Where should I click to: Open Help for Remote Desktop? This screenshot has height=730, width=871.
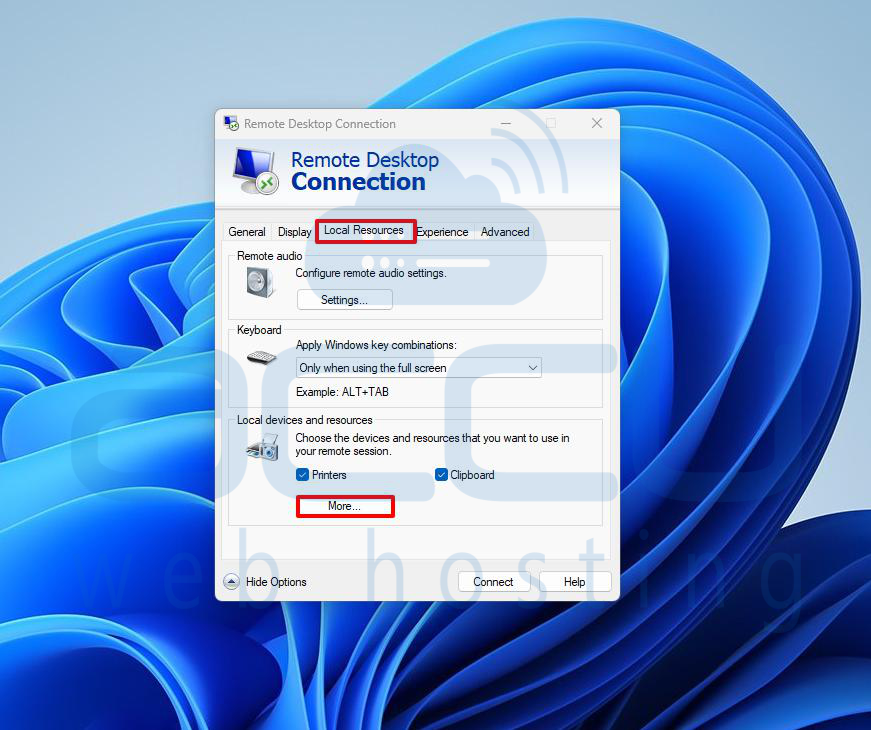(x=575, y=582)
